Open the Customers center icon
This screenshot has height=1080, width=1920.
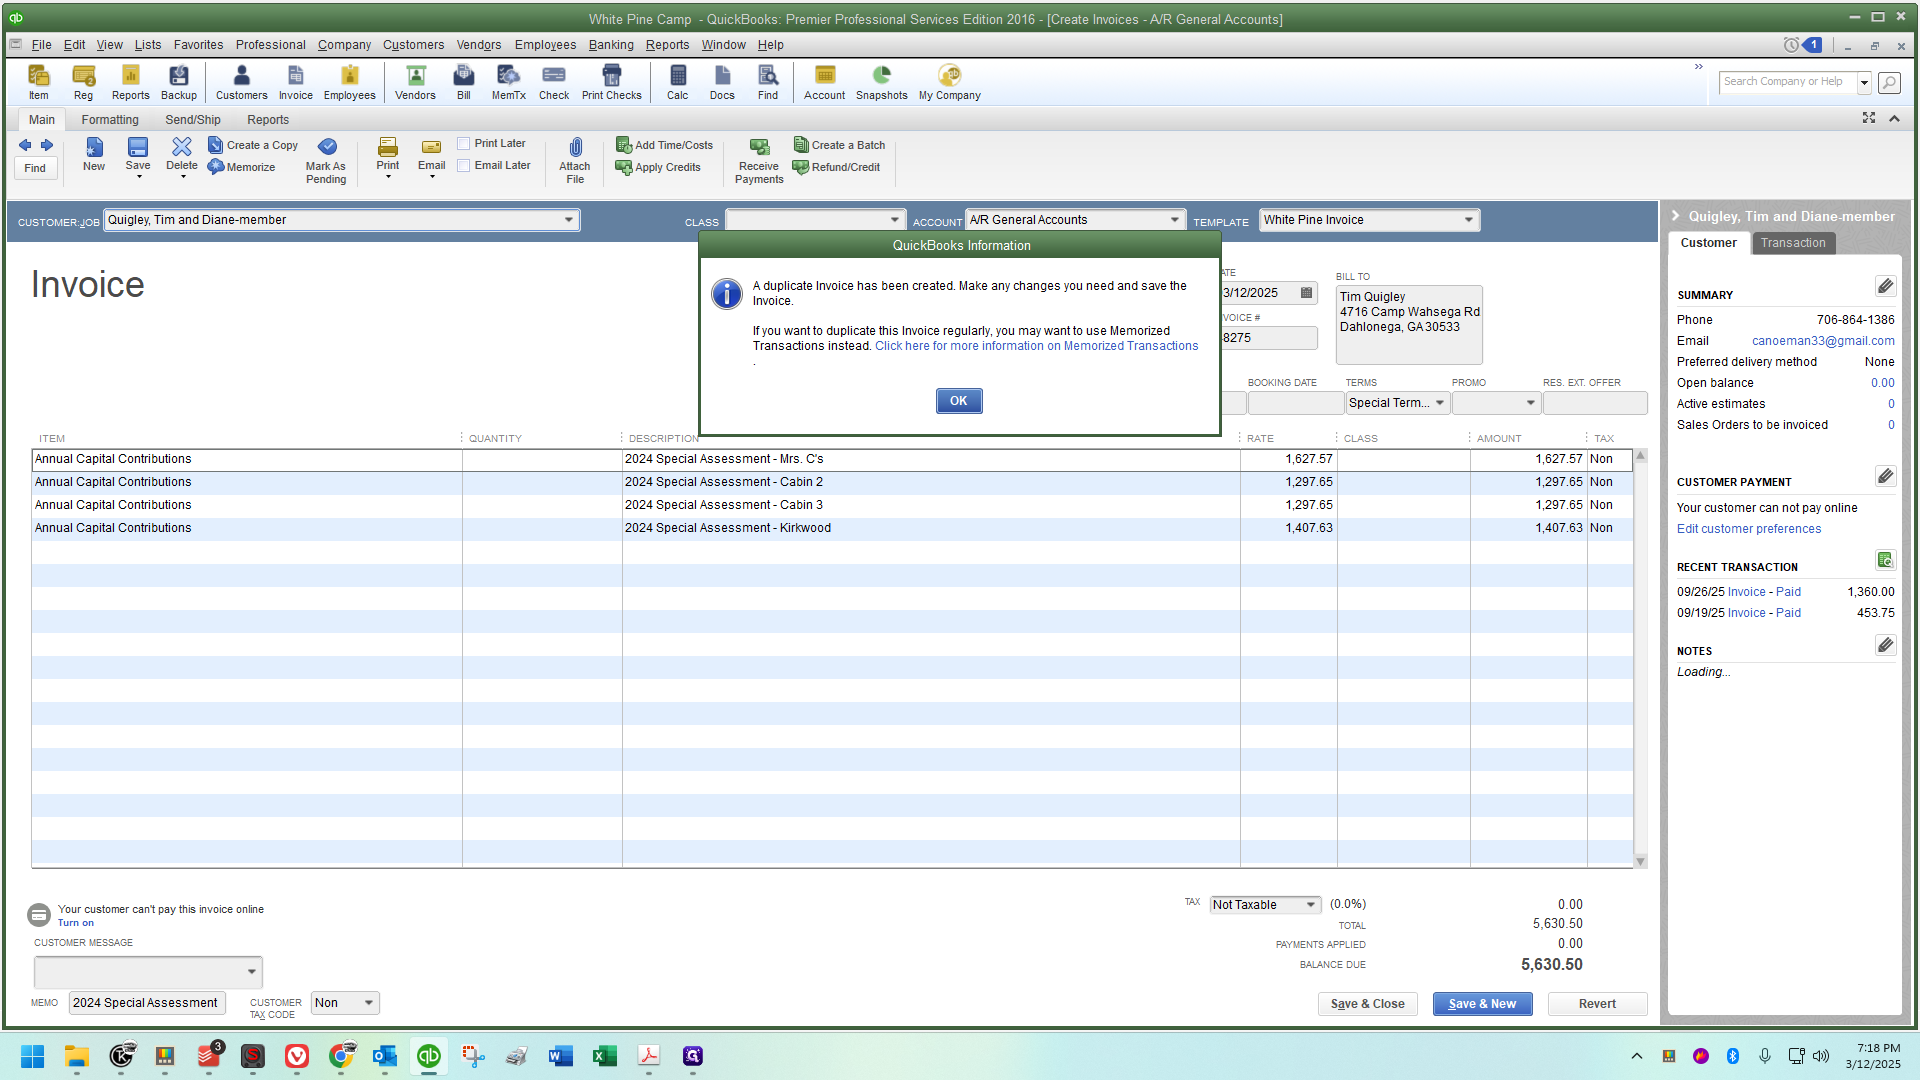[x=241, y=82]
